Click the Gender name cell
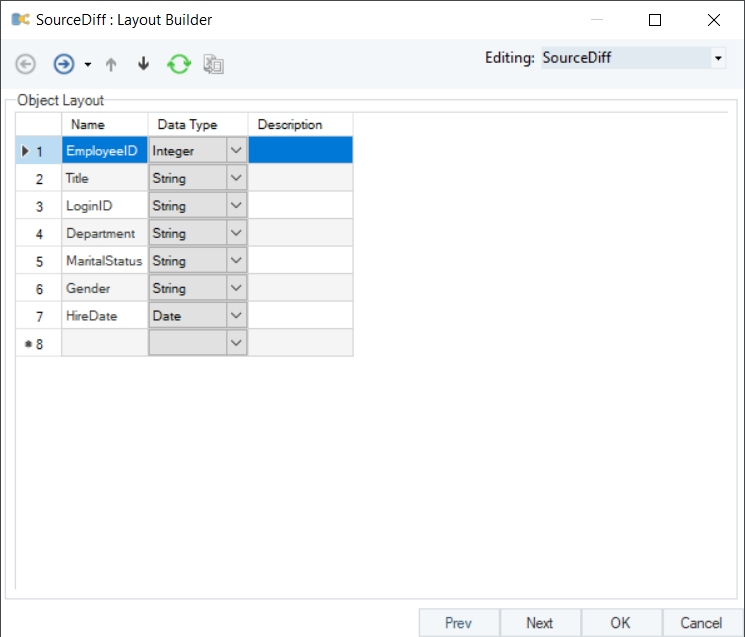 point(104,288)
